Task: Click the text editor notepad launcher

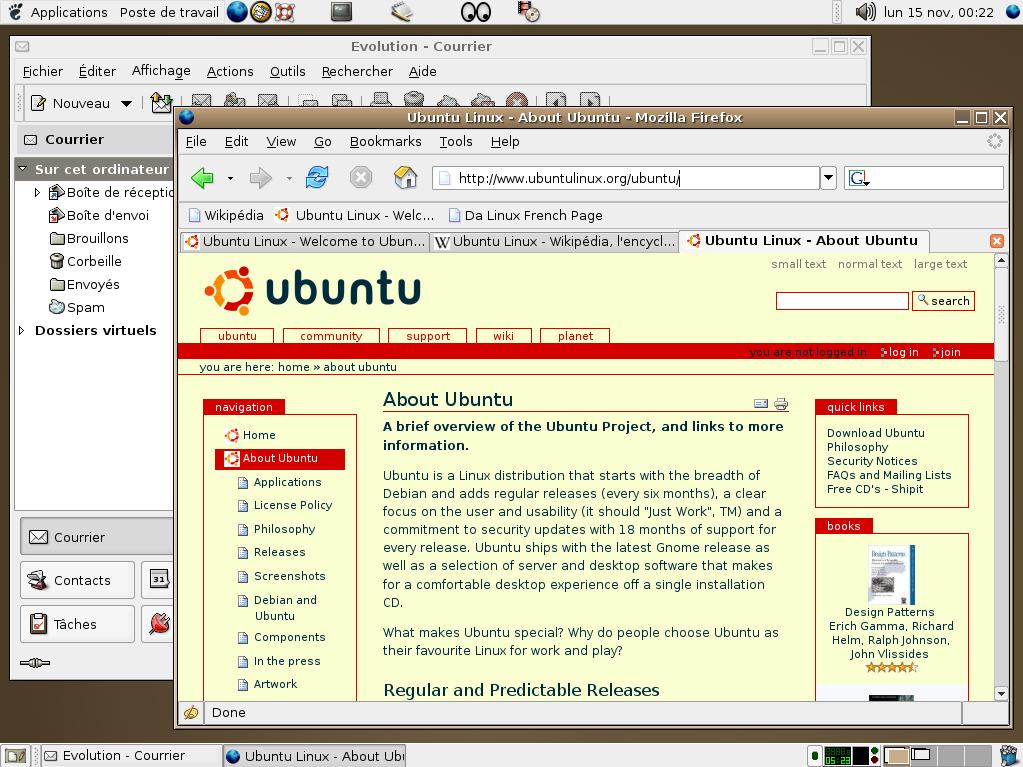Action: point(402,12)
